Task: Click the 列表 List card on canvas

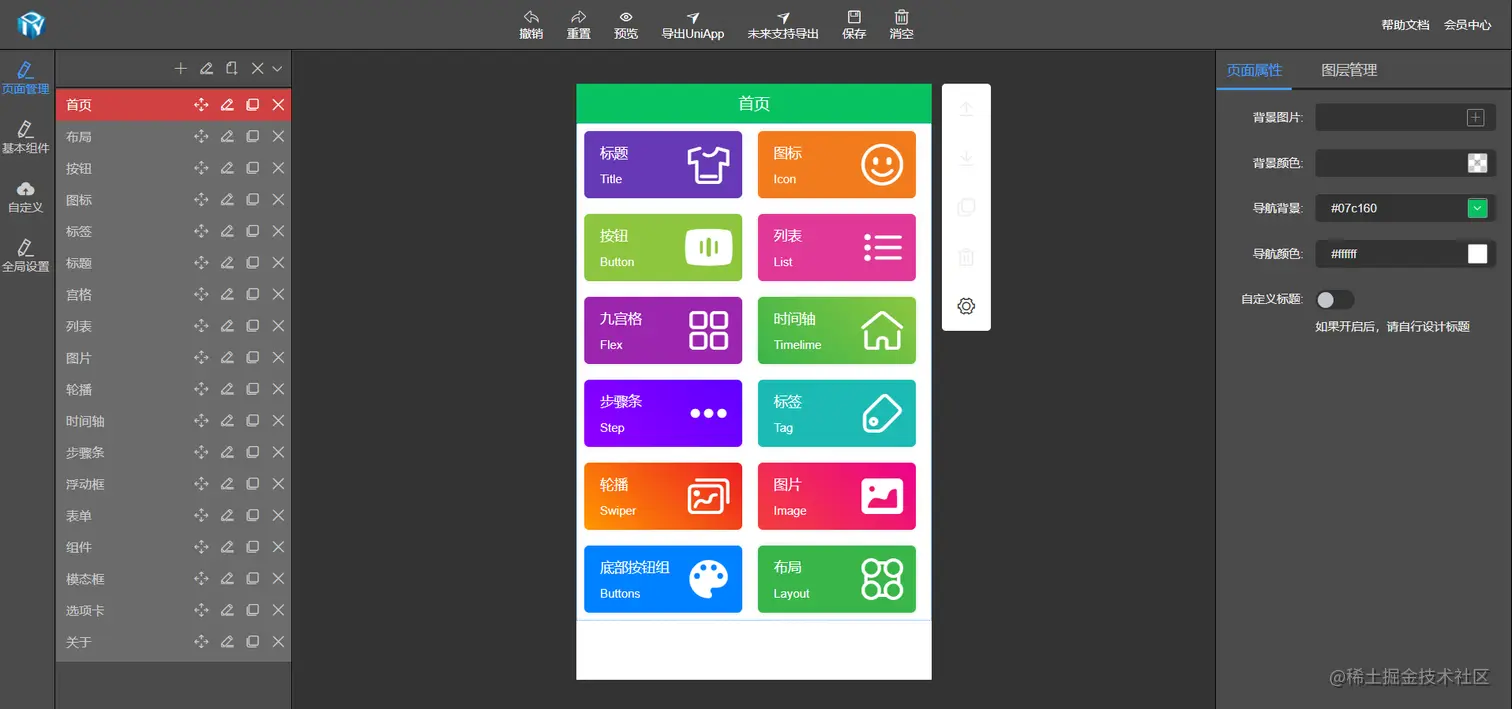Action: (837, 247)
